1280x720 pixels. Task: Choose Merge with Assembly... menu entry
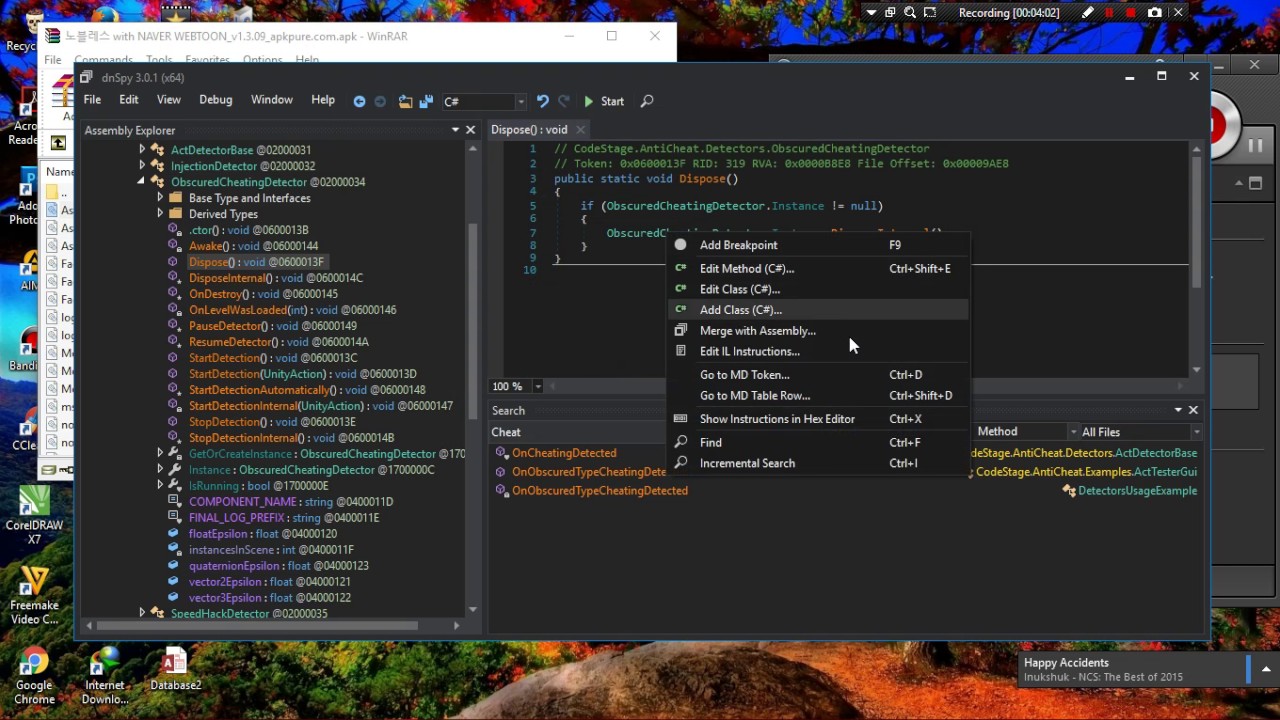(818, 331)
